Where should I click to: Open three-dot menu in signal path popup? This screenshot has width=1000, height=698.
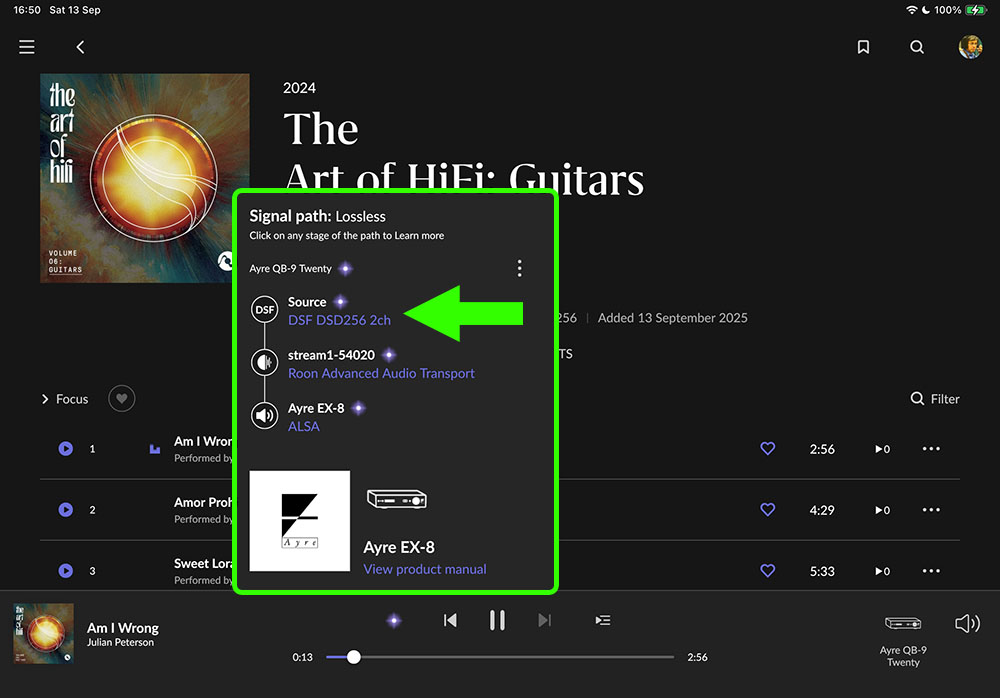coord(520,268)
